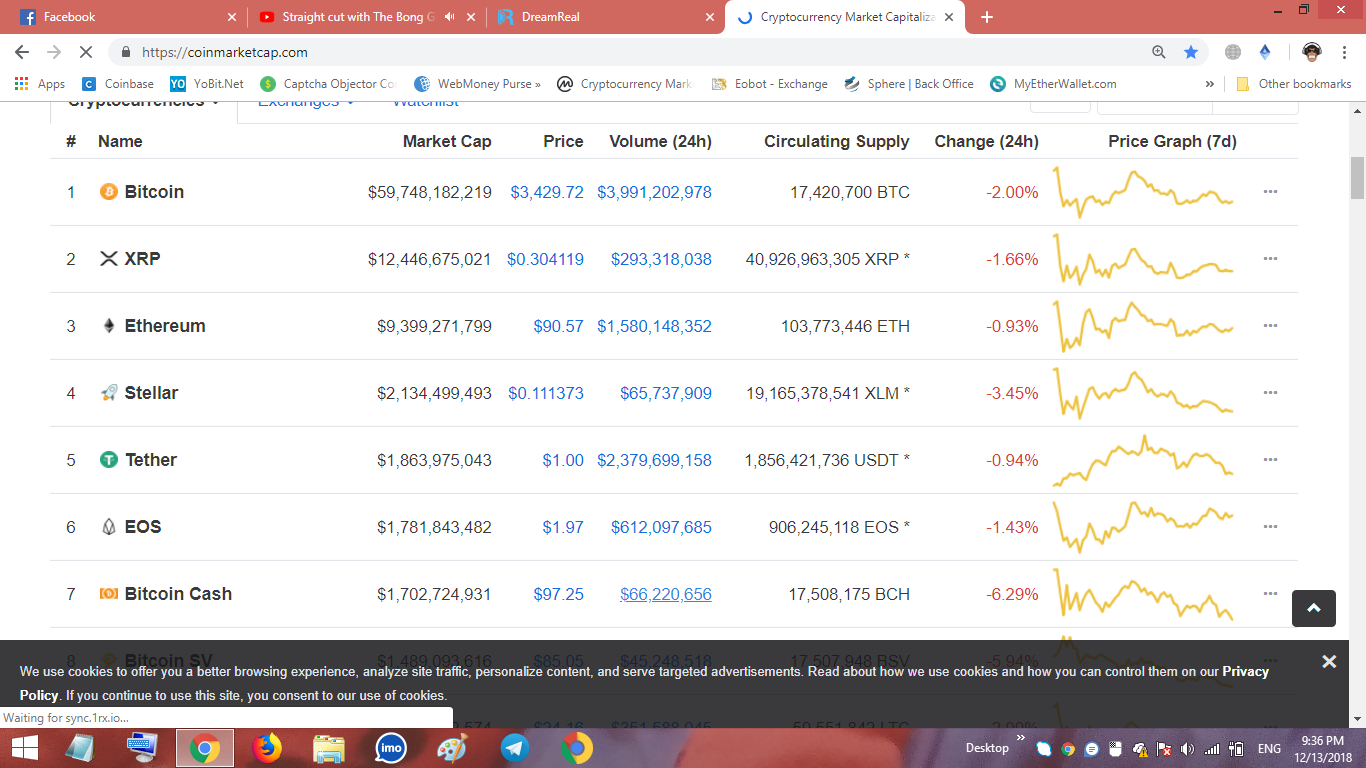Sort table by Market Cap header

[x=447, y=141]
